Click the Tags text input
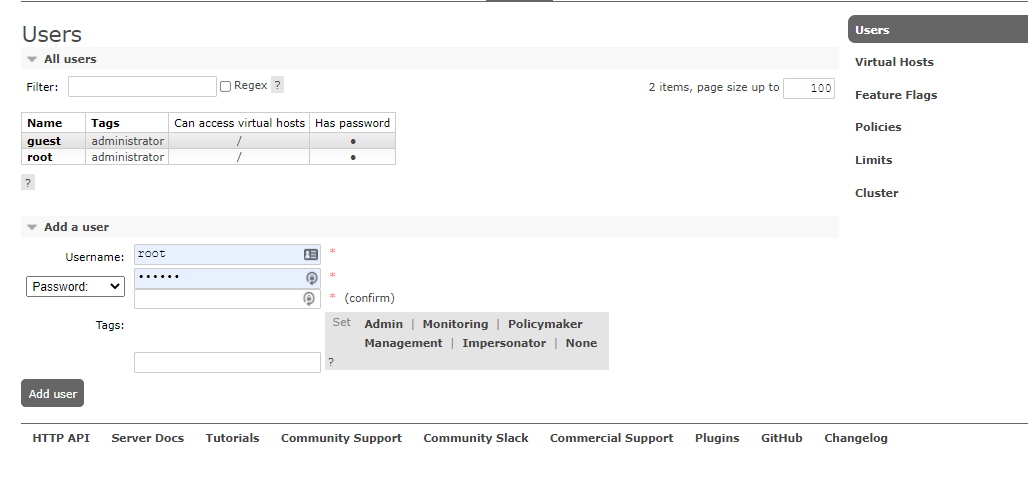This screenshot has width=1035, height=486. click(x=227, y=363)
